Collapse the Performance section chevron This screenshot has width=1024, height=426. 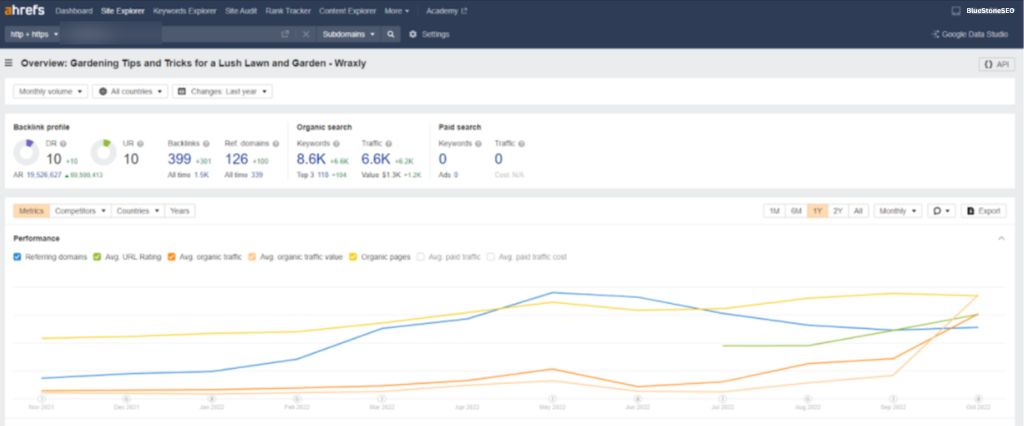click(x=1001, y=239)
